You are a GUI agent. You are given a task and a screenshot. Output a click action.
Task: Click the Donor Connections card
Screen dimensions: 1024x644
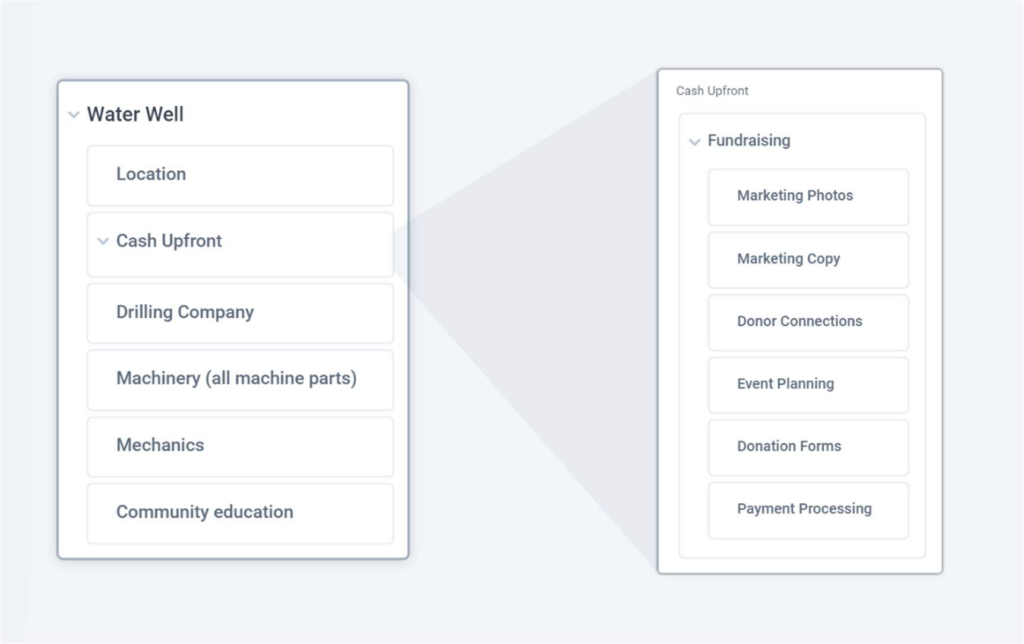(x=808, y=322)
